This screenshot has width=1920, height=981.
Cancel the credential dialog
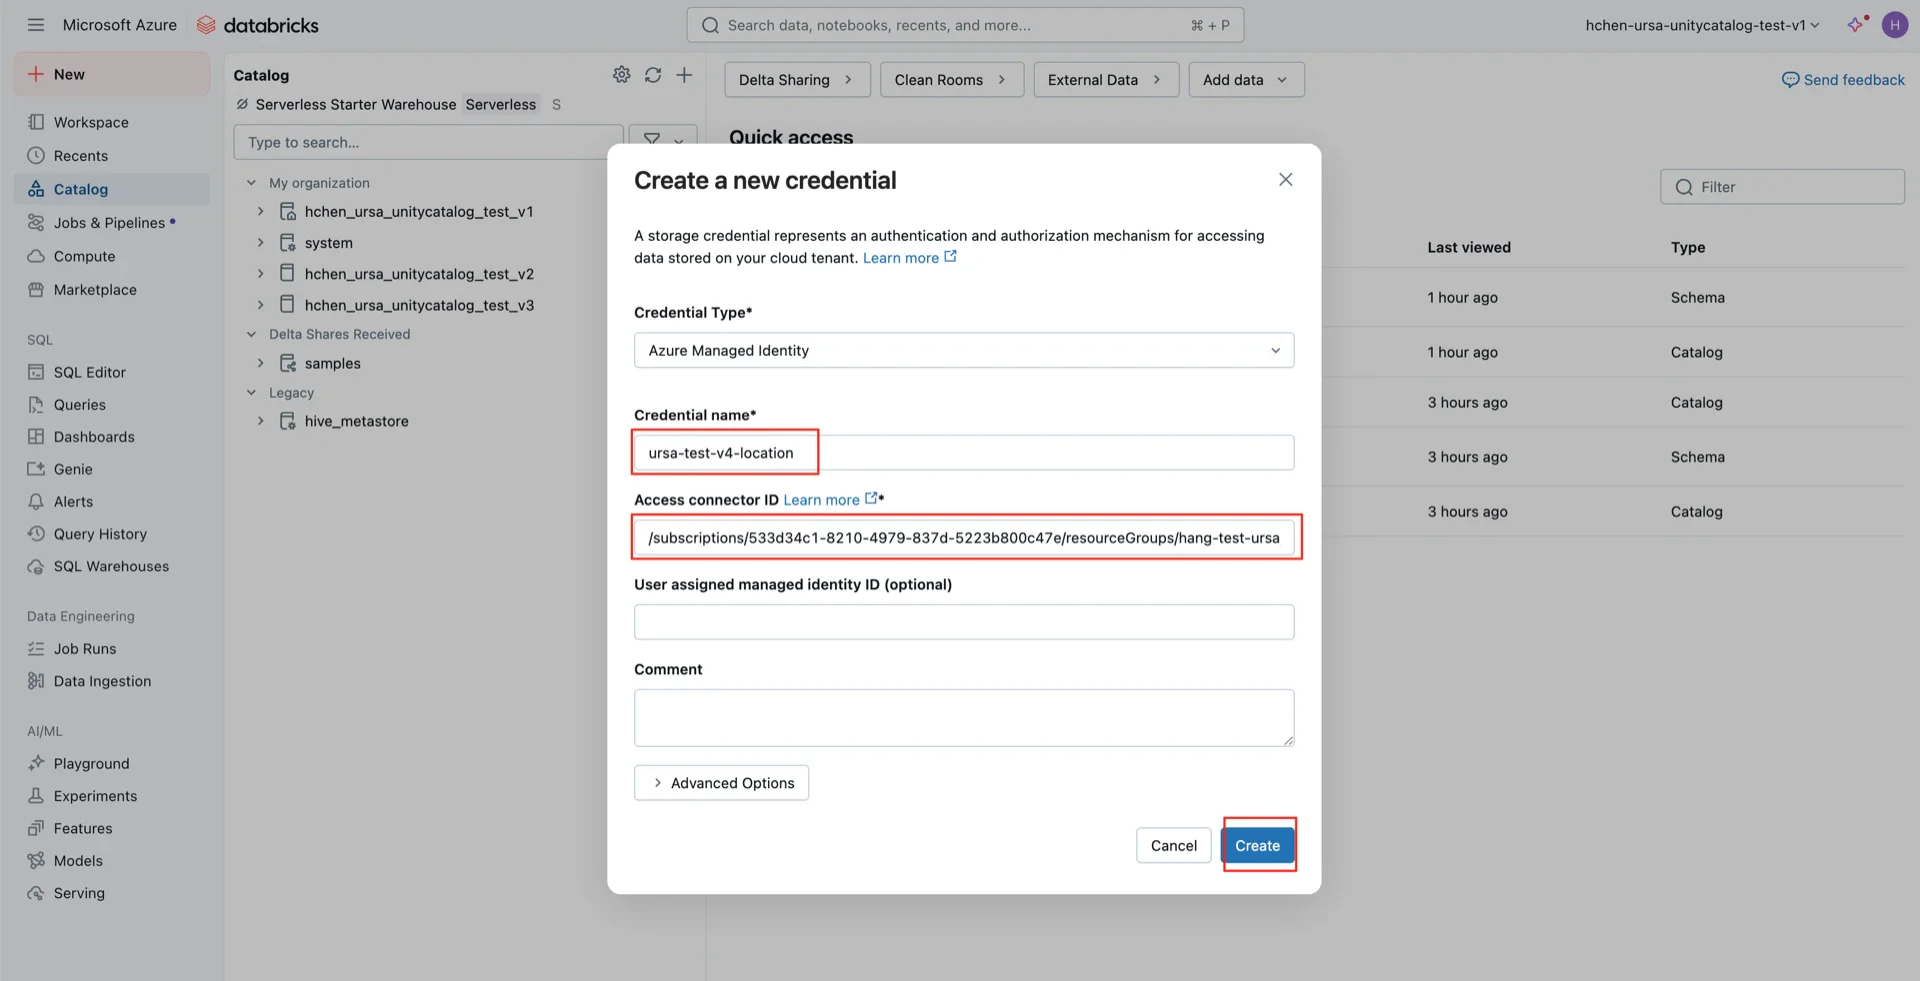tap(1173, 846)
